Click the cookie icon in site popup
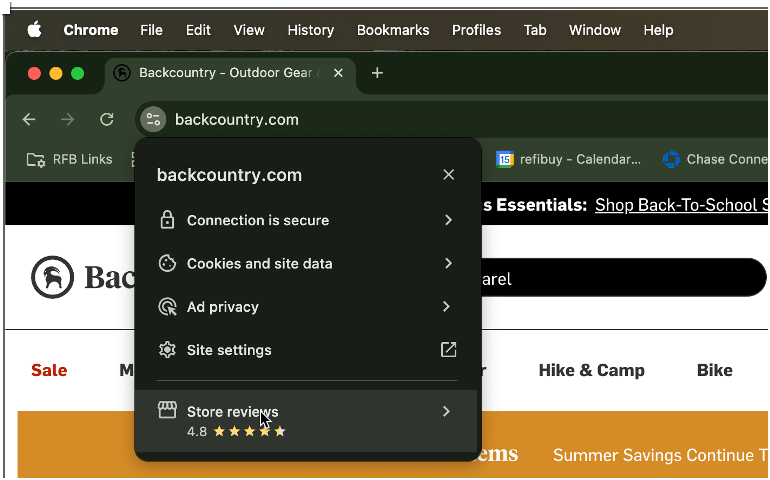 167,263
